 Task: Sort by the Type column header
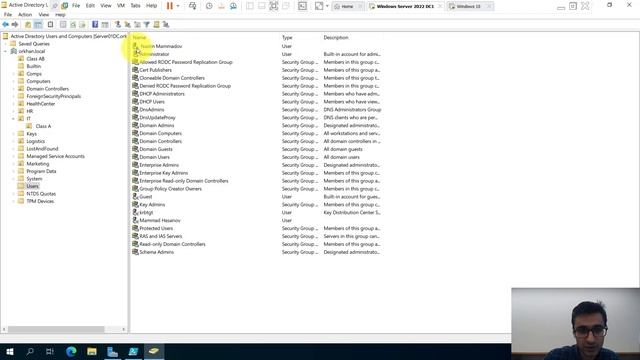pos(287,38)
